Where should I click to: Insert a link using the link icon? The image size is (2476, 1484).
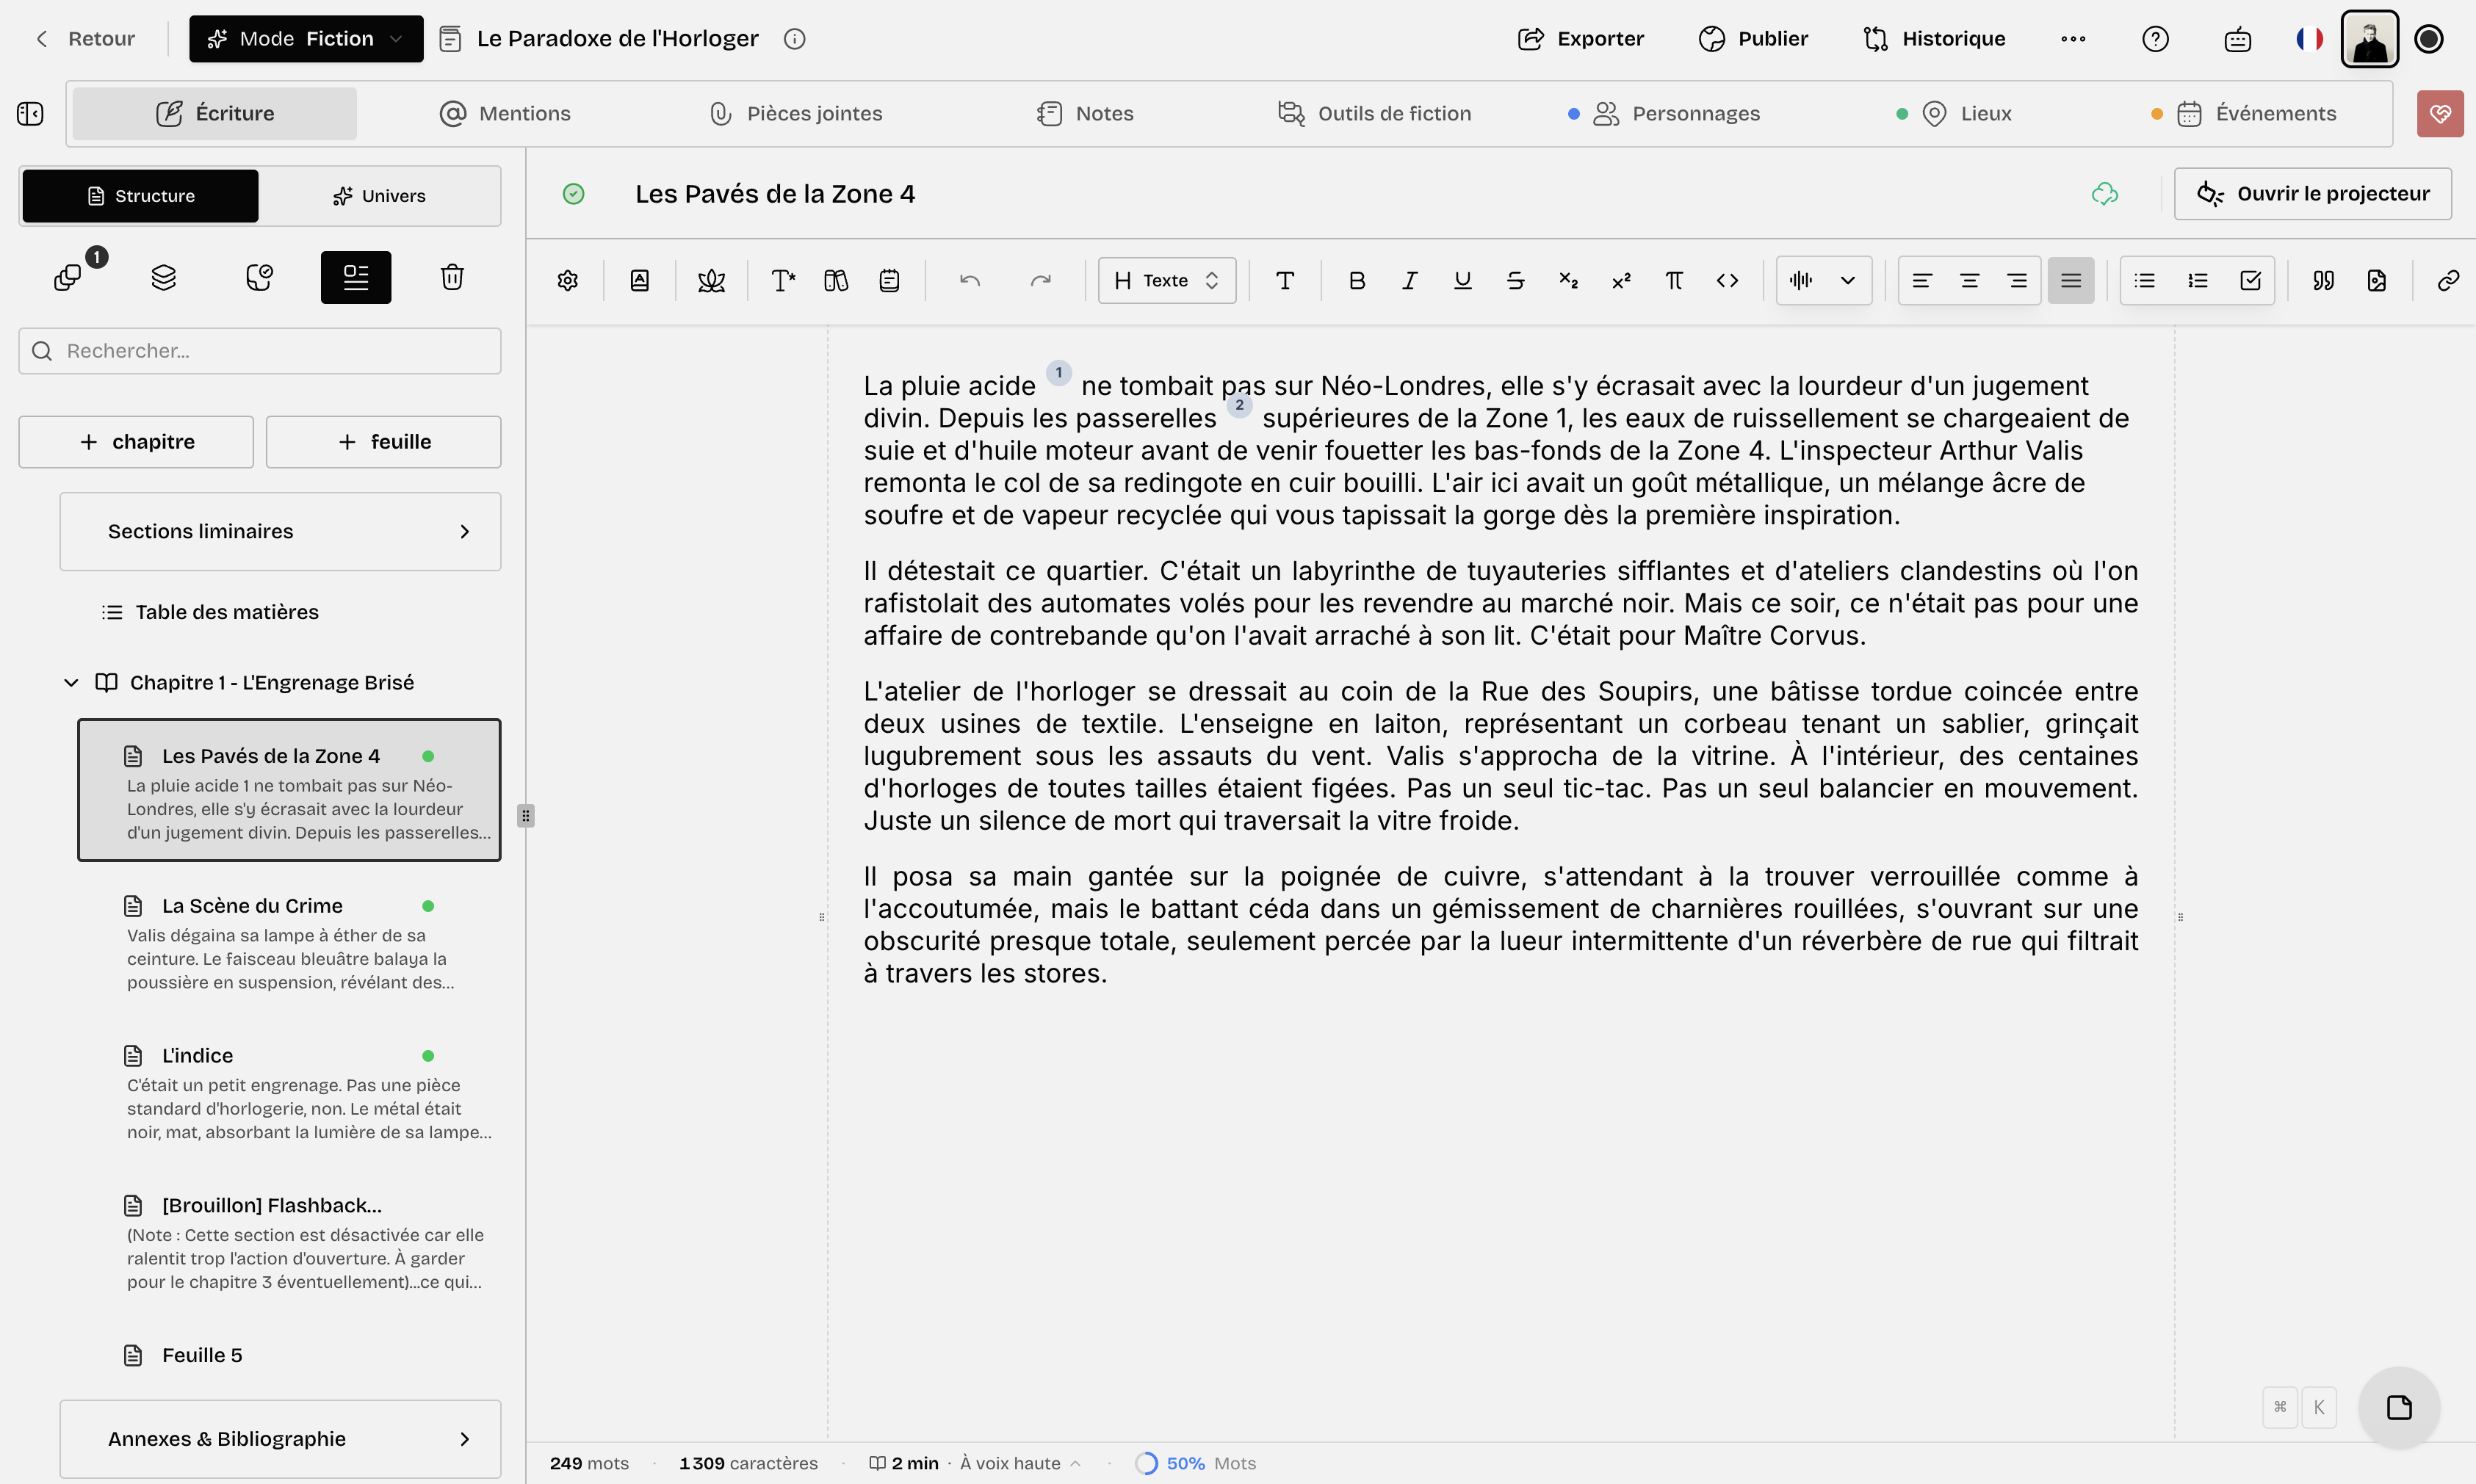click(2447, 280)
